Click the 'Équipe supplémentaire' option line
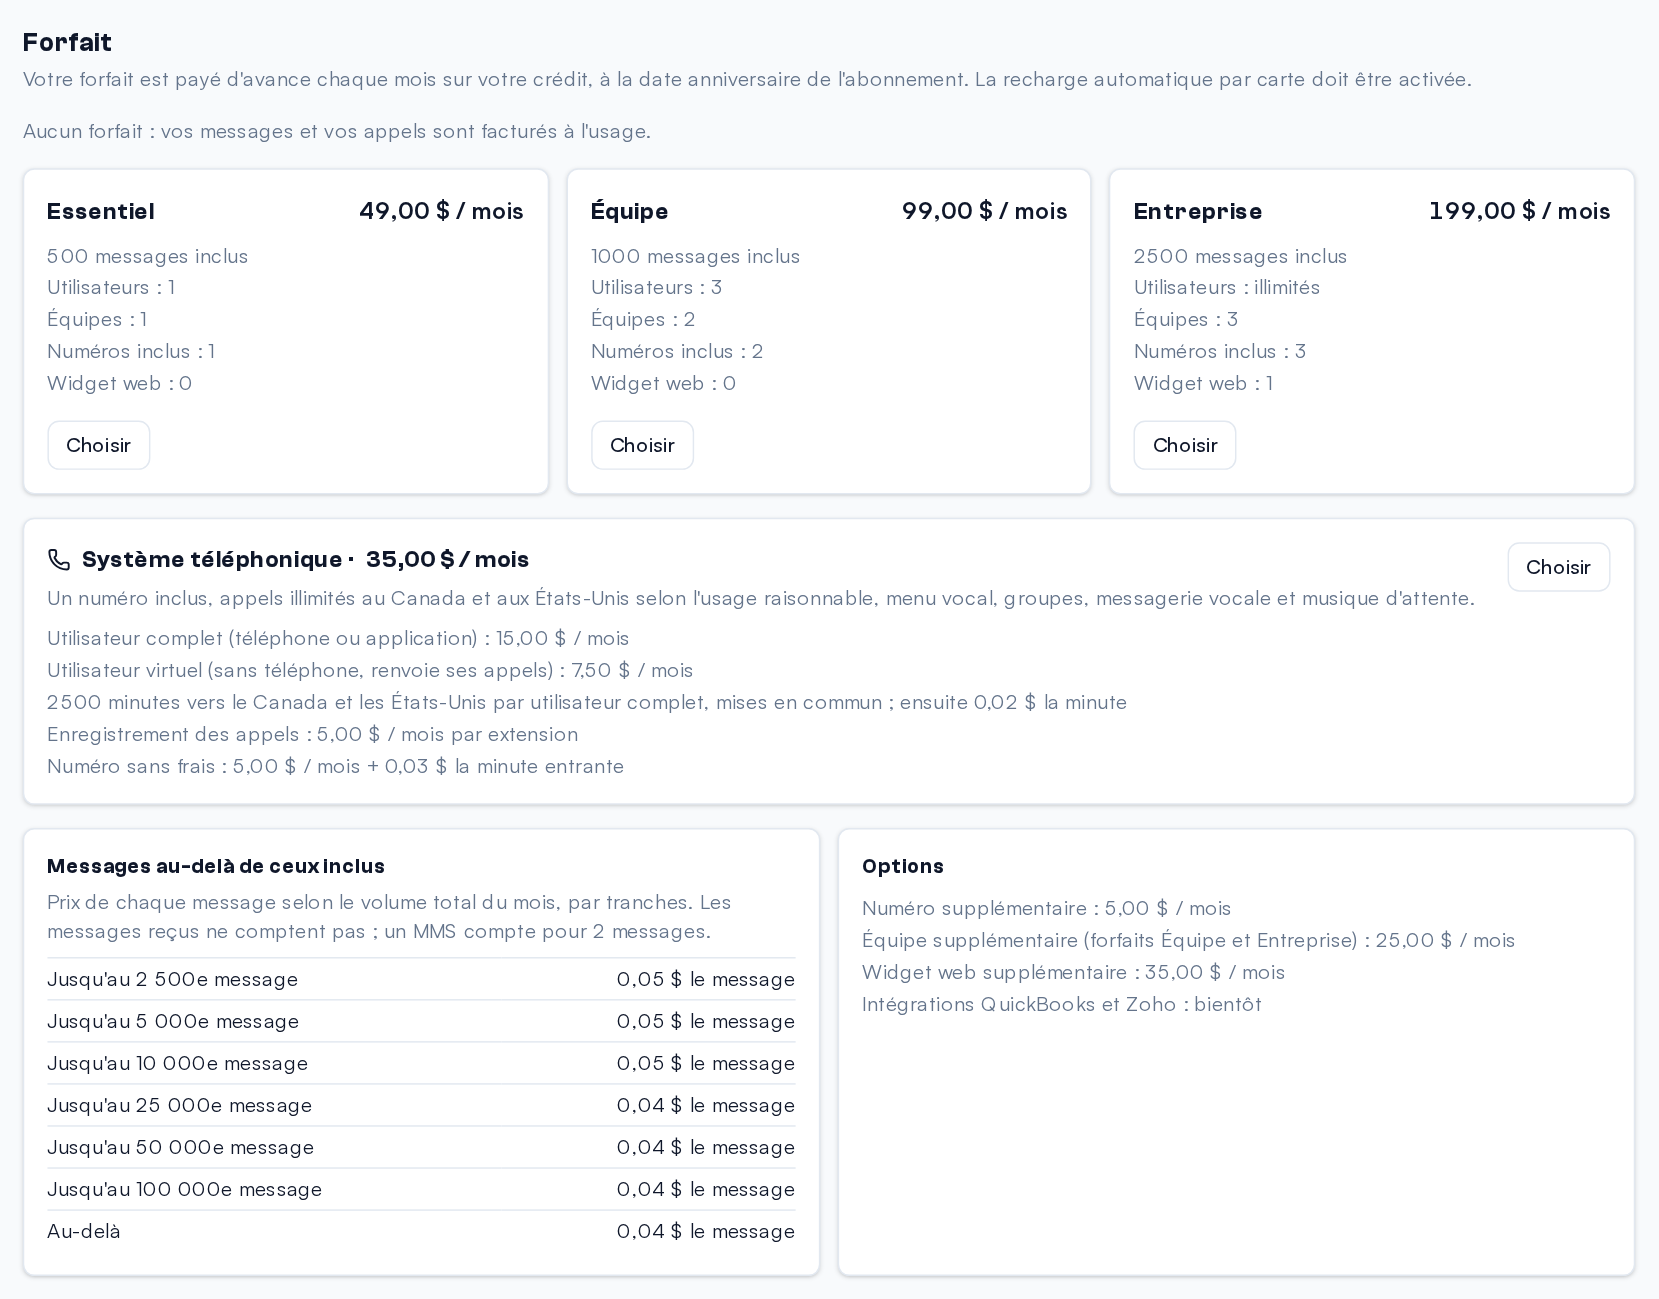Image resolution: width=1659 pixels, height=1299 pixels. coord(1189,940)
